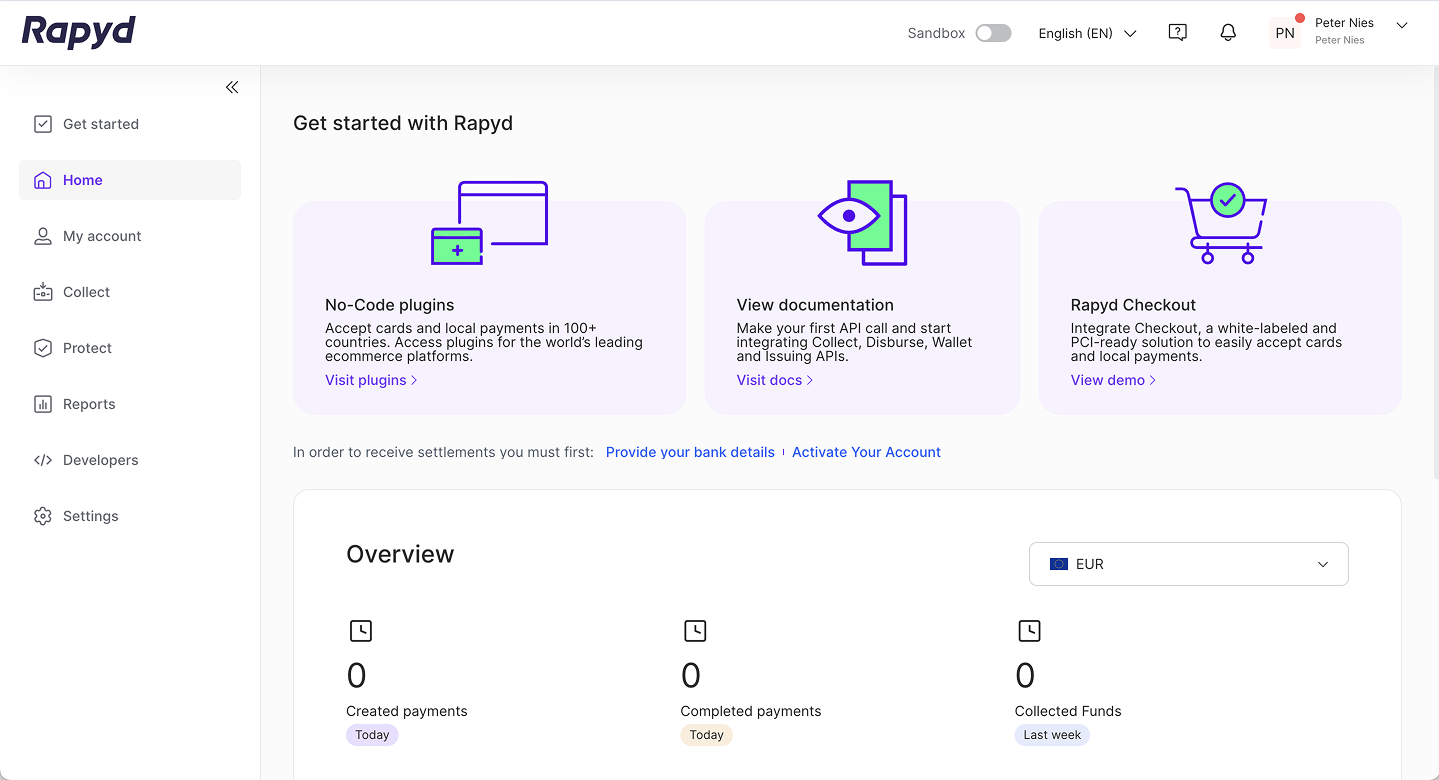Viewport: 1439px width, 780px height.
Task: Click the clock icon above Collected Funds
Action: [1028, 630]
